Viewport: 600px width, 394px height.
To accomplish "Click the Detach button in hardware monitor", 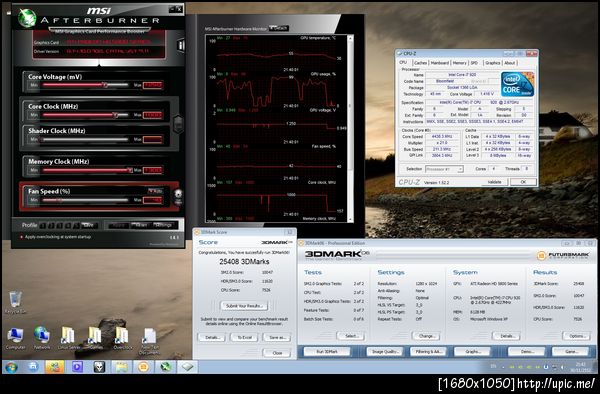I will [279, 28].
